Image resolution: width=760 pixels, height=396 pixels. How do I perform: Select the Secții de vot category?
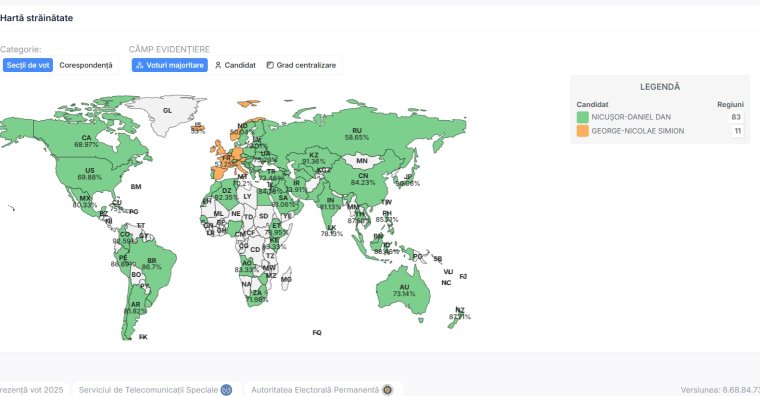28,65
